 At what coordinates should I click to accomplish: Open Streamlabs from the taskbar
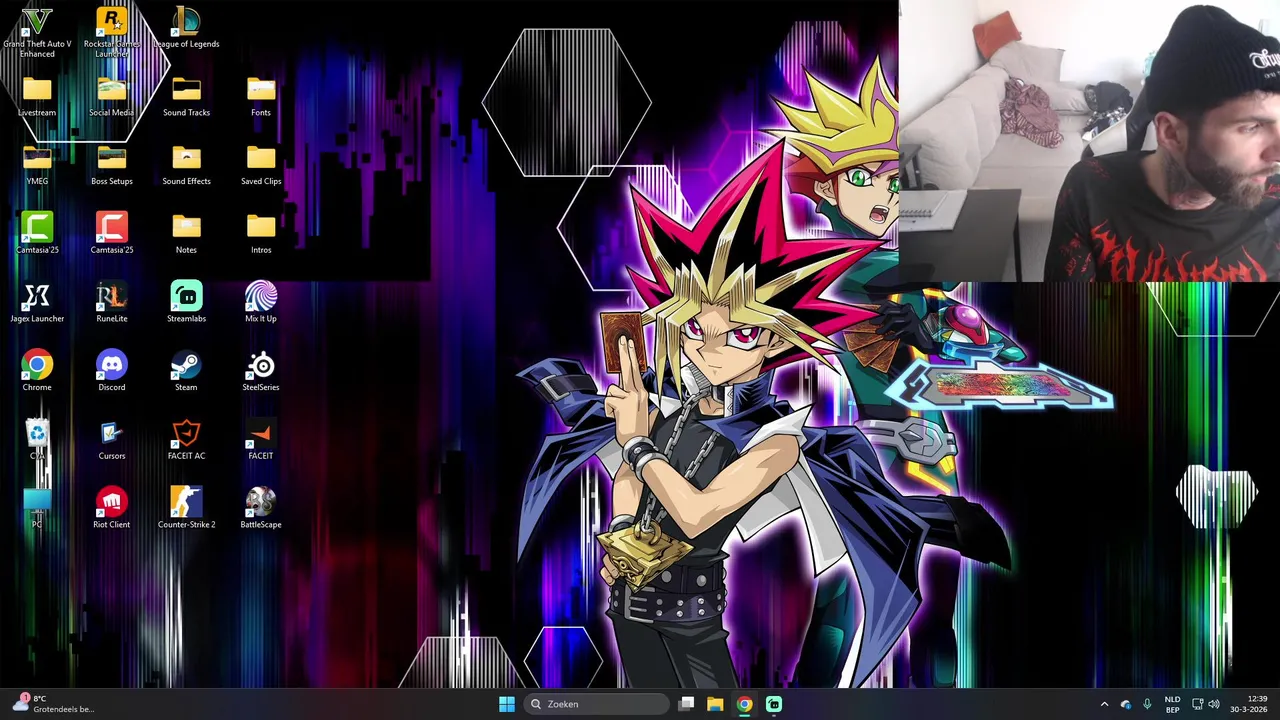pos(773,704)
